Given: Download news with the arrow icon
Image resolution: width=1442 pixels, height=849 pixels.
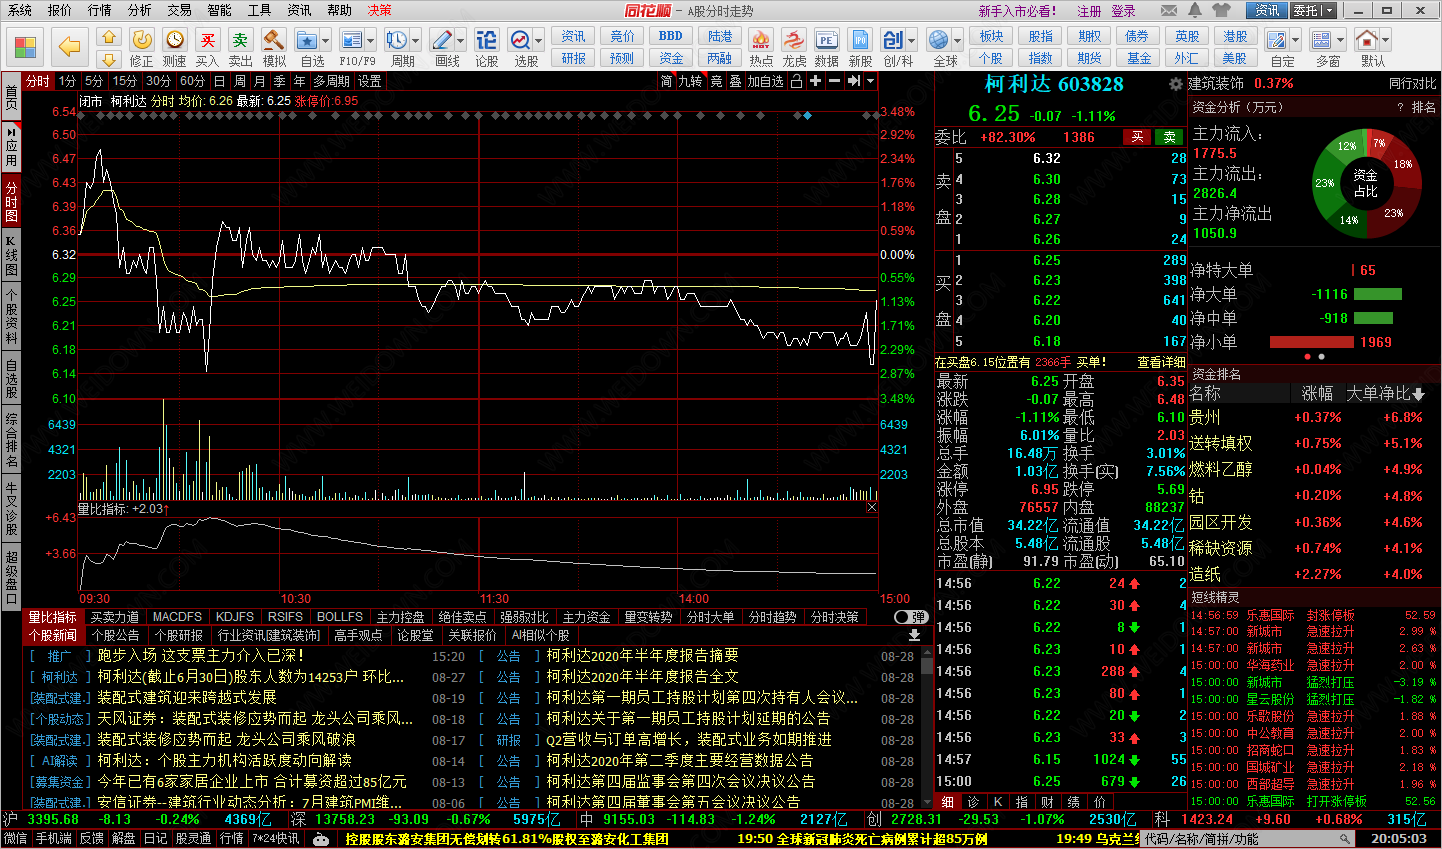Looking at the screenshot, I should click(914, 635).
